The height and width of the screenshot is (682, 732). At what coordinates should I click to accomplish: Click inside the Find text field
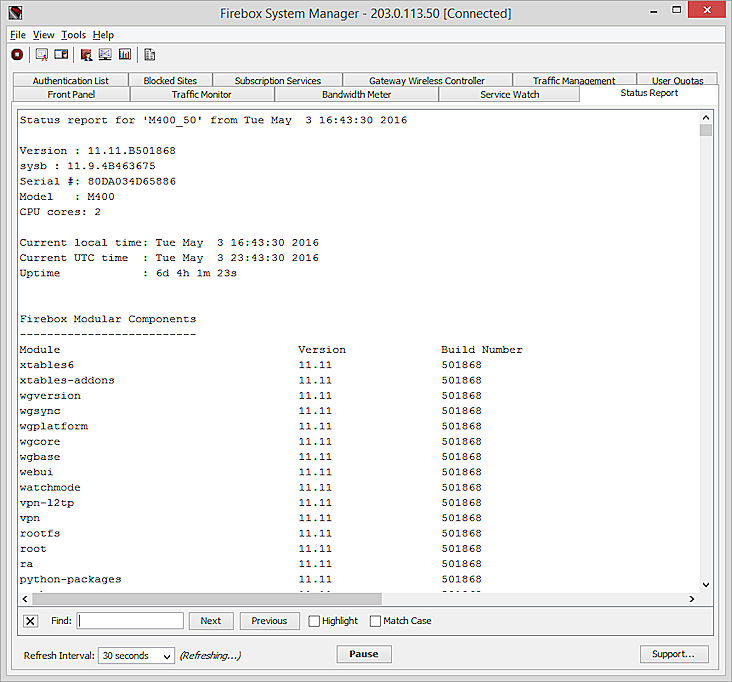coord(130,621)
